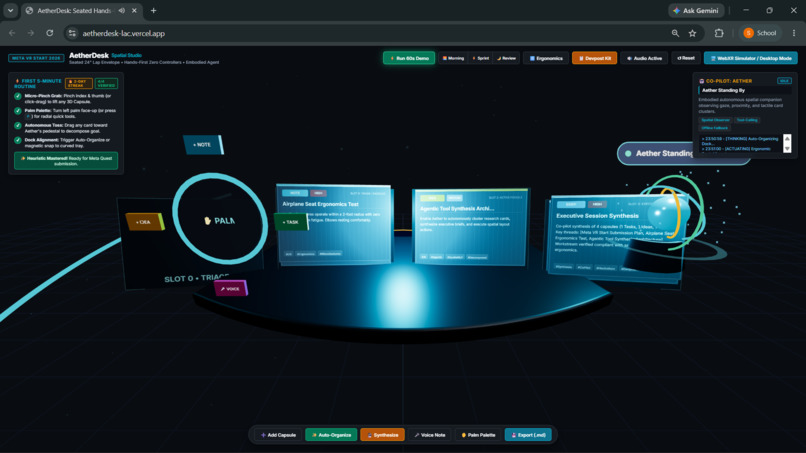The image size is (806, 453).
Task: Select the Review preset
Action: pyautogui.click(x=506, y=58)
